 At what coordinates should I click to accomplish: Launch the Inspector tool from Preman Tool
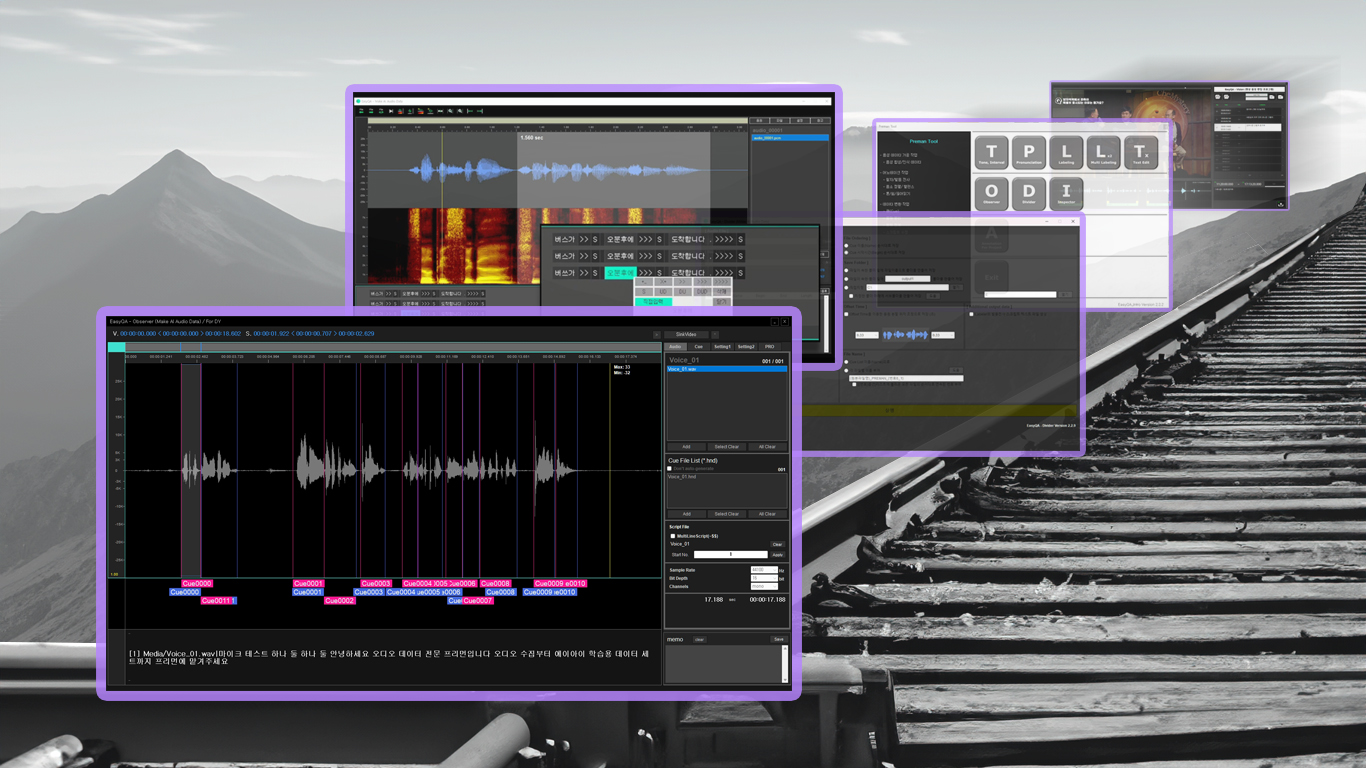[1066, 193]
